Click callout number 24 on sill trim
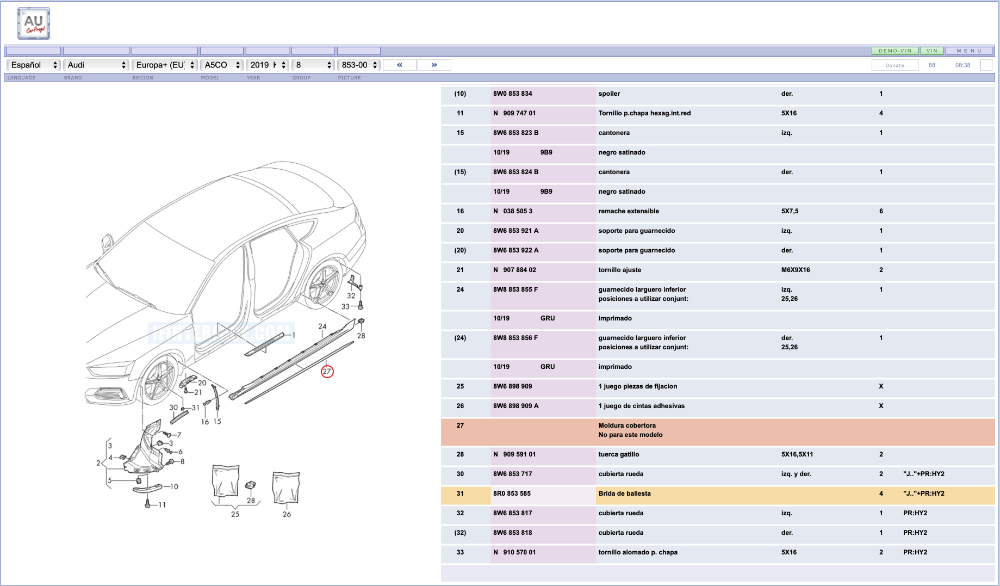 pyautogui.click(x=322, y=326)
